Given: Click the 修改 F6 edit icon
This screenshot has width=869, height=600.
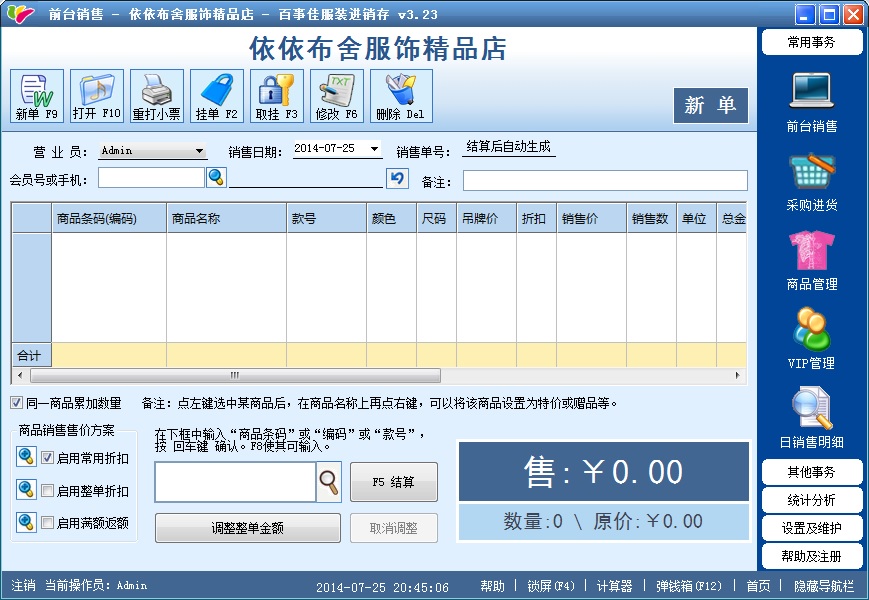Looking at the screenshot, I should pyautogui.click(x=336, y=96).
